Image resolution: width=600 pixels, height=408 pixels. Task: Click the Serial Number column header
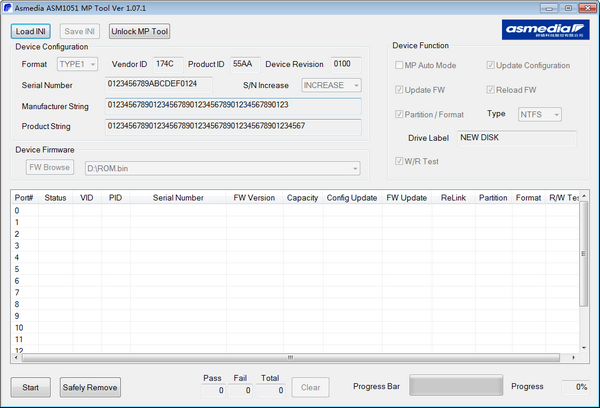[x=178, y=198]
